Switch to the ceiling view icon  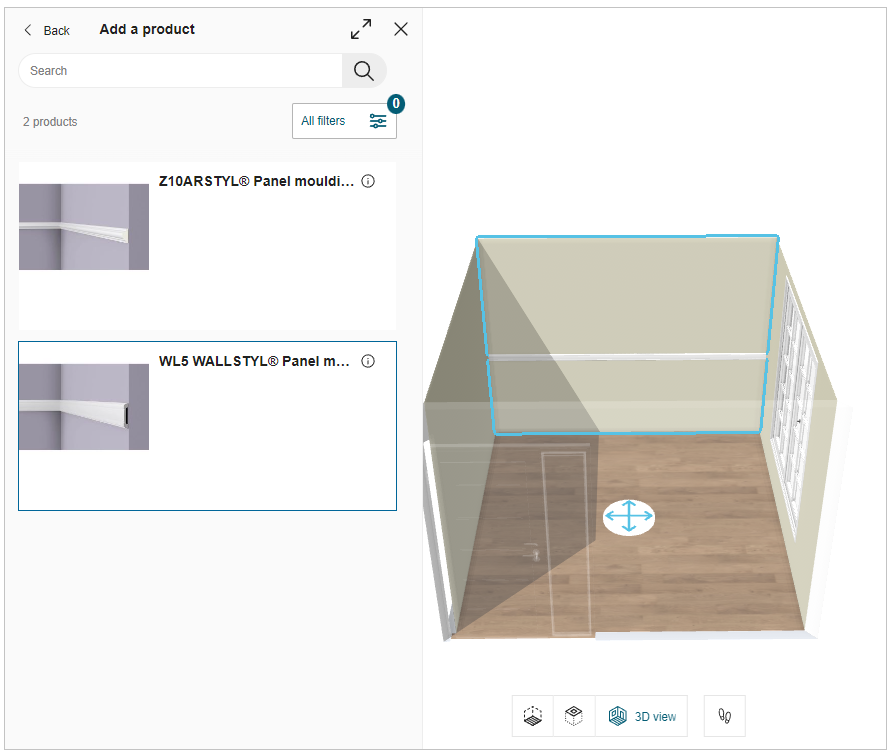click(574, 716)
